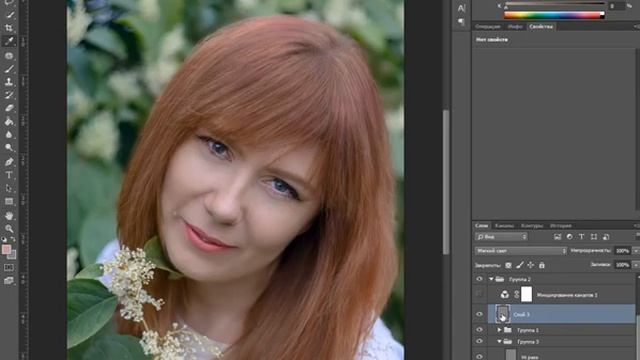Select the Paint Bucket tool
640x360 pixels.
tap(9, 121)
